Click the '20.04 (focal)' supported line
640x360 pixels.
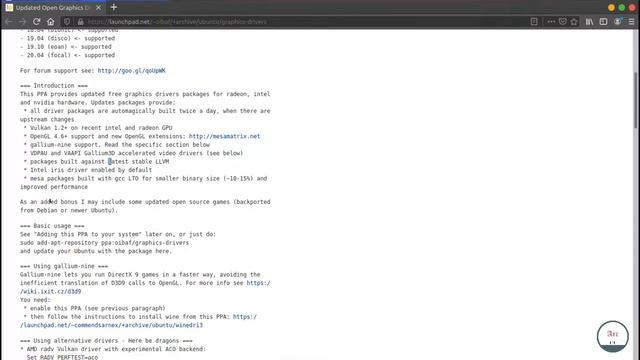(68, 55)
